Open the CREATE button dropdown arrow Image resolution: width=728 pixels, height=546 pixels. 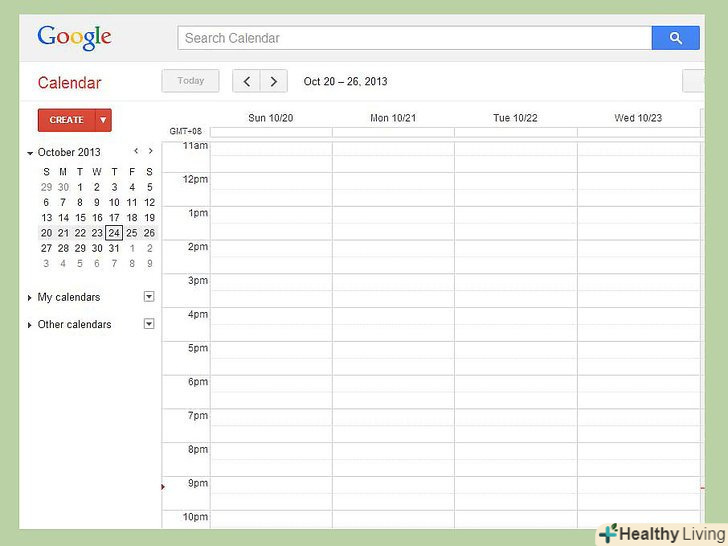pyautogui.click(x=104, y=120)
